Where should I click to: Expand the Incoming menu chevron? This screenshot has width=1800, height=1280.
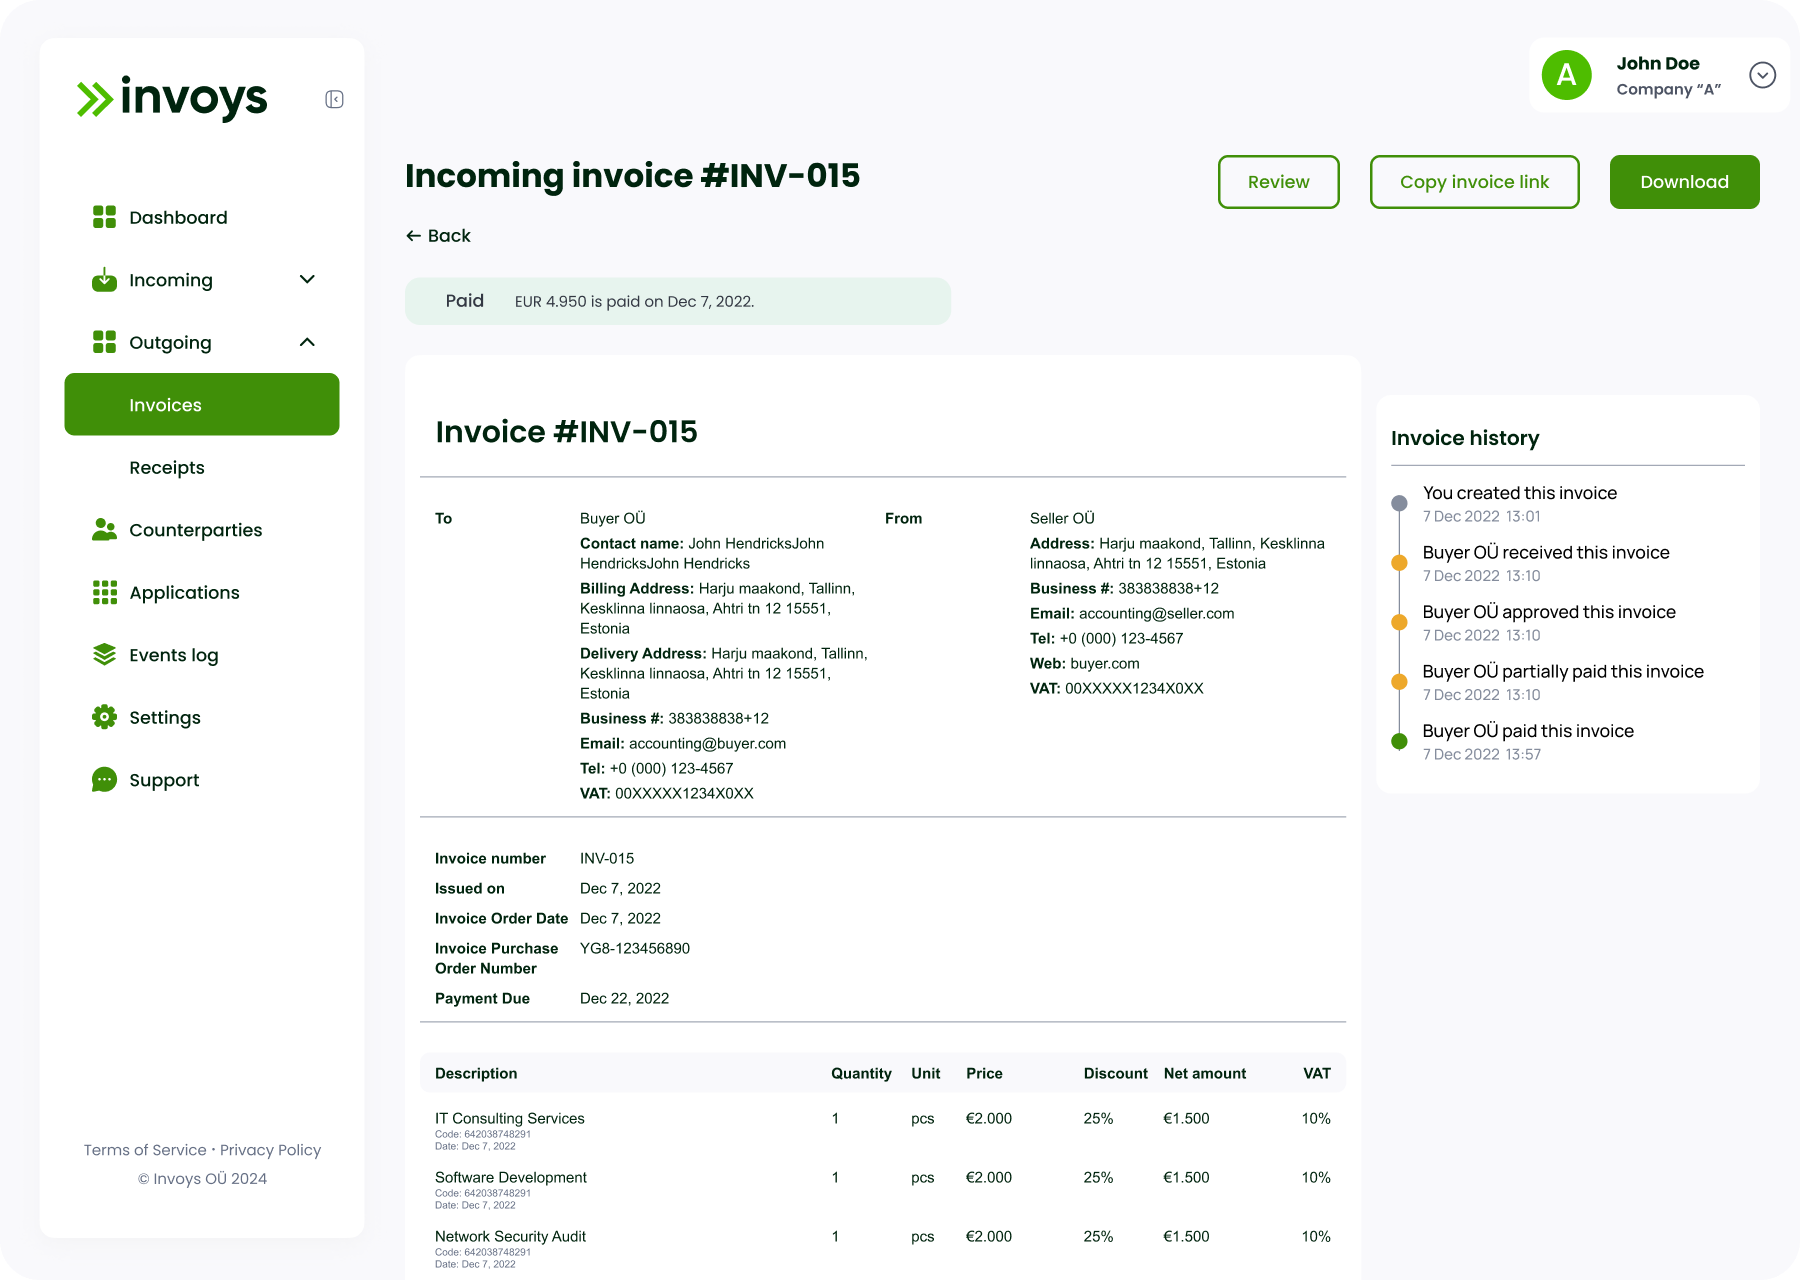tap(307, 280)
